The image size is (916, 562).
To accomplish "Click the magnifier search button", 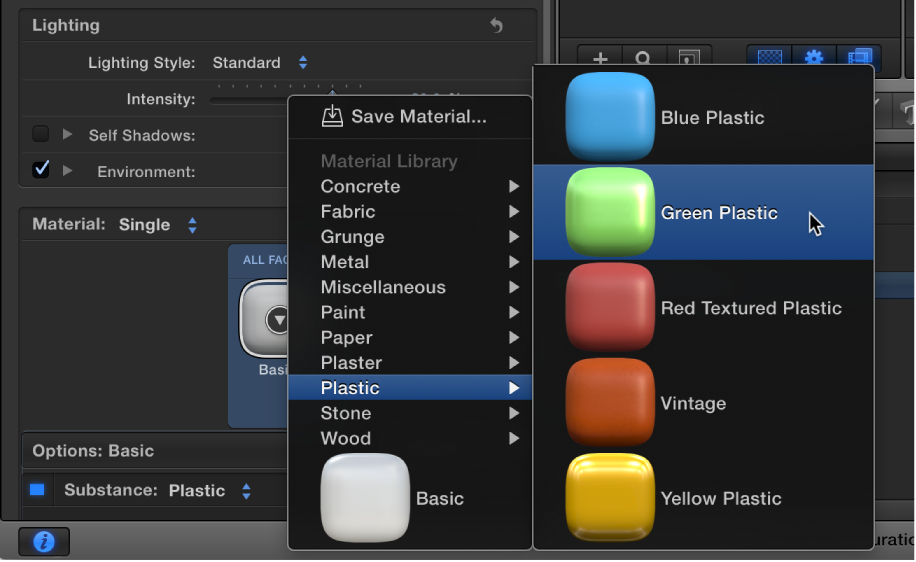I will click(x=643, y=59).
